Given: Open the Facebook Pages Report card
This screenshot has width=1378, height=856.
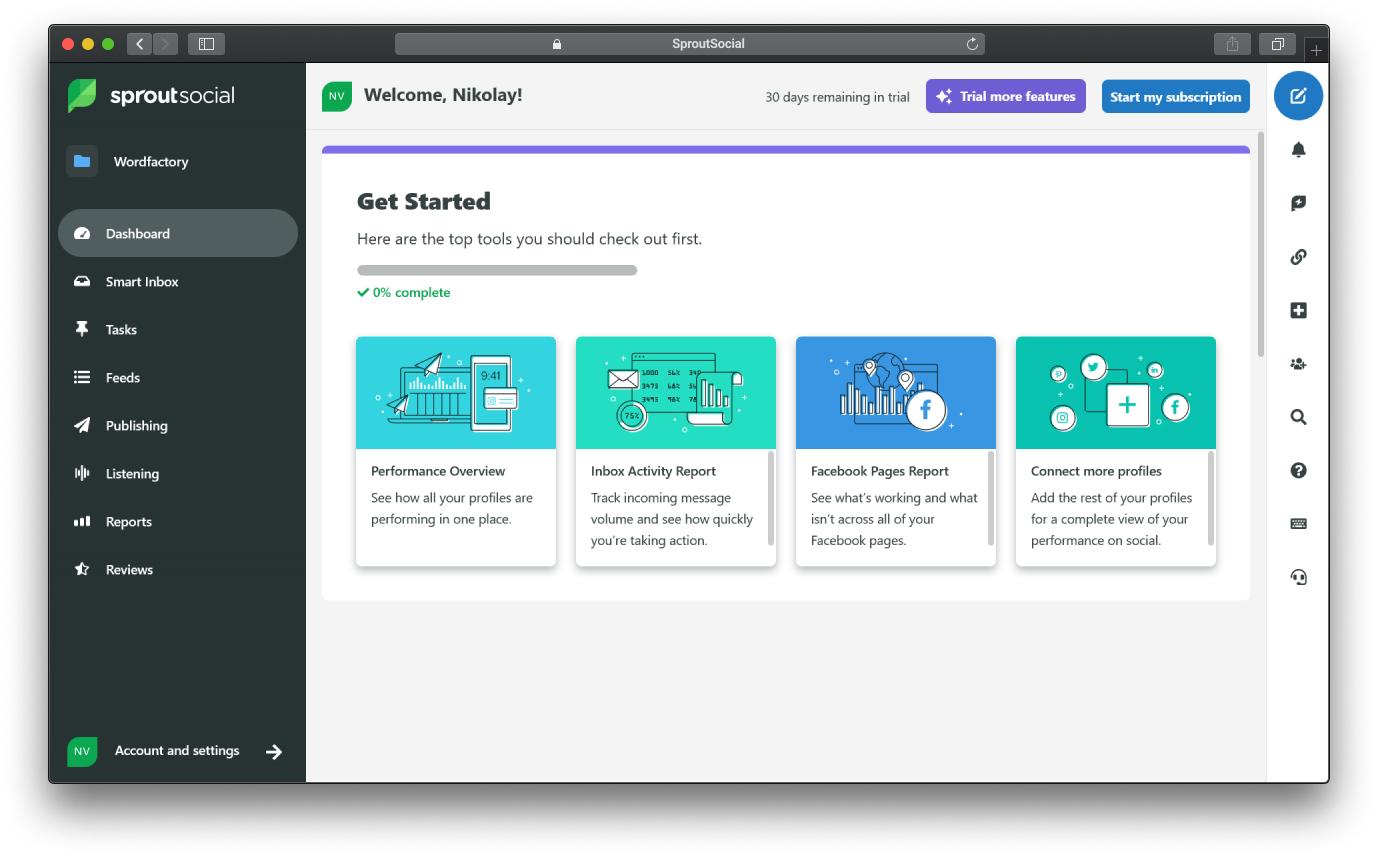Looking at the screenshot, I should pyautogui.click(x=896, y=452).
